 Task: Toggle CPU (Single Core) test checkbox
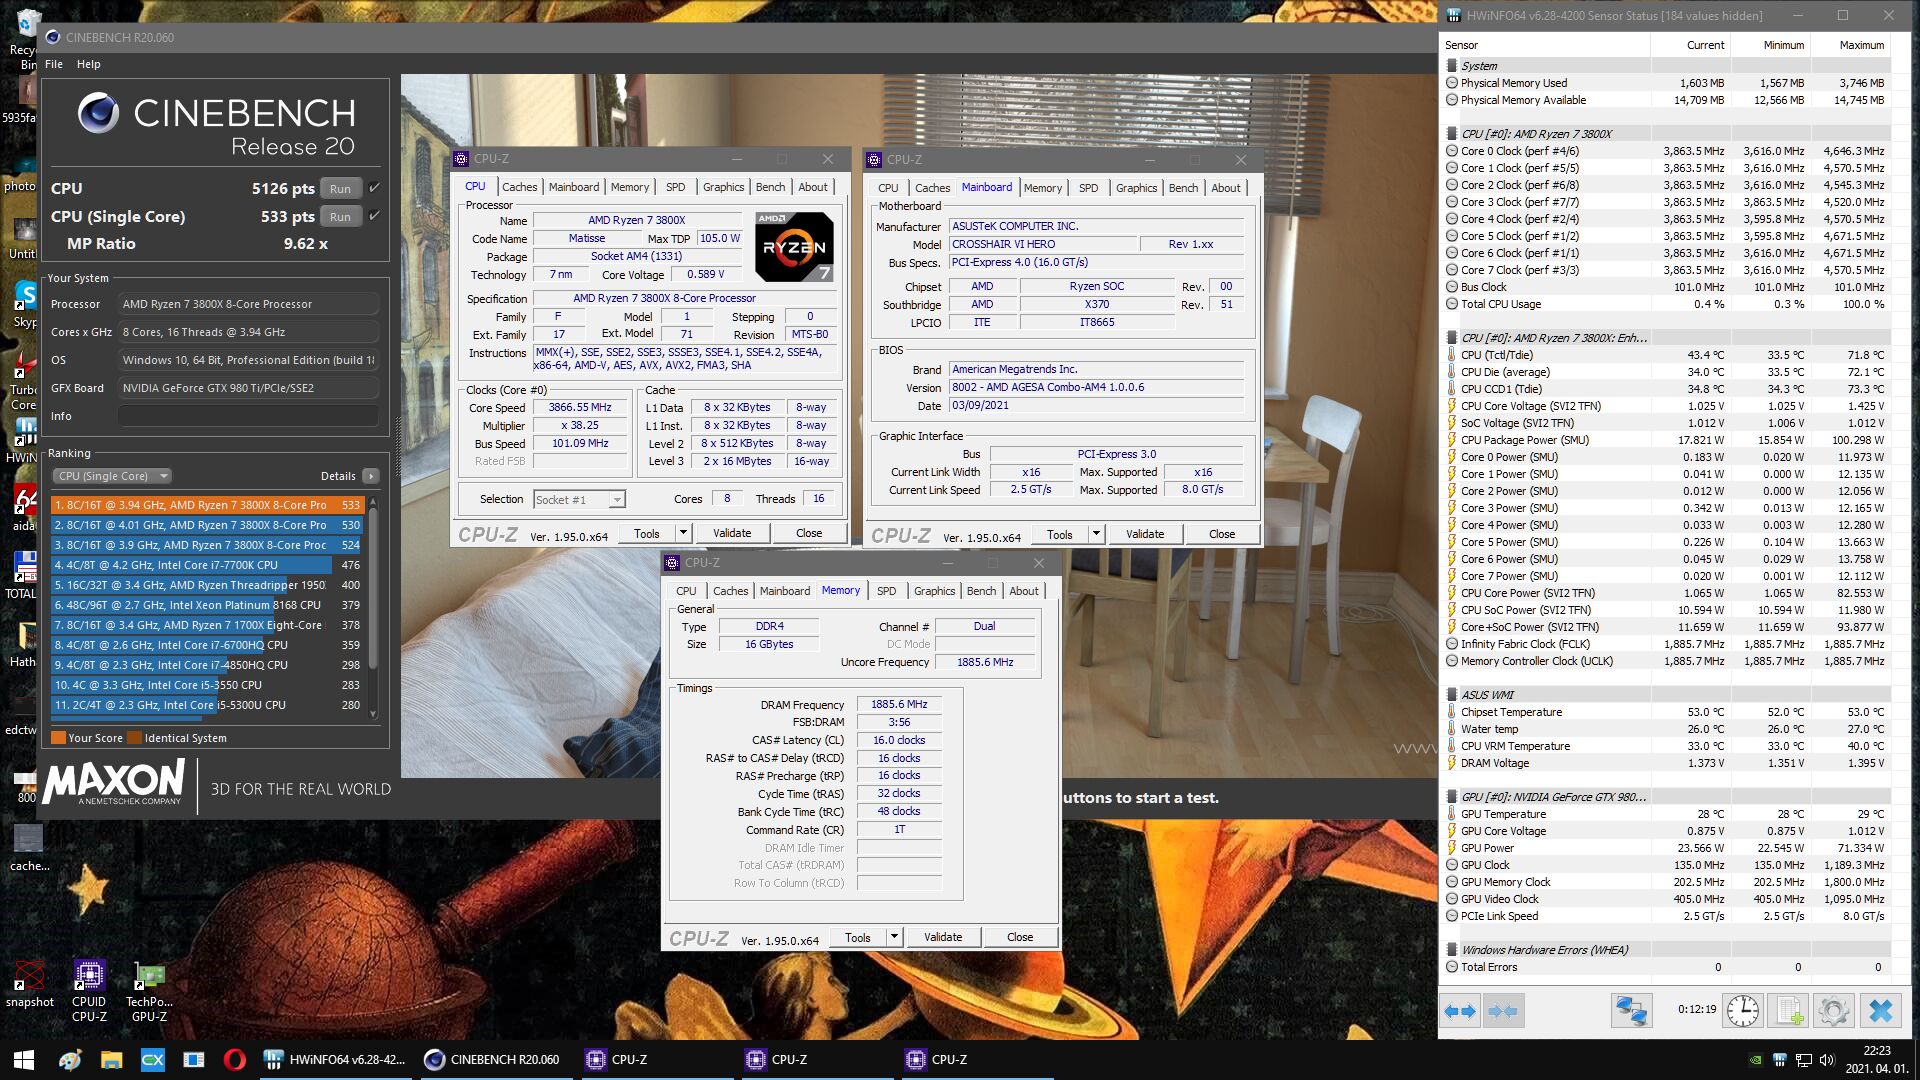pyautogui.click(x=374, y=216)
